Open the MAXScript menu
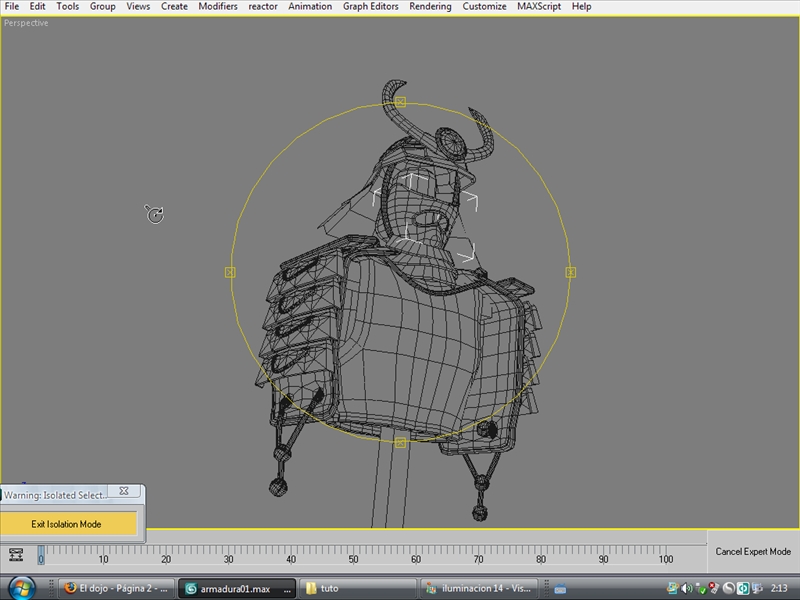This screenshot has width=800, height=600. coord(539,7)
